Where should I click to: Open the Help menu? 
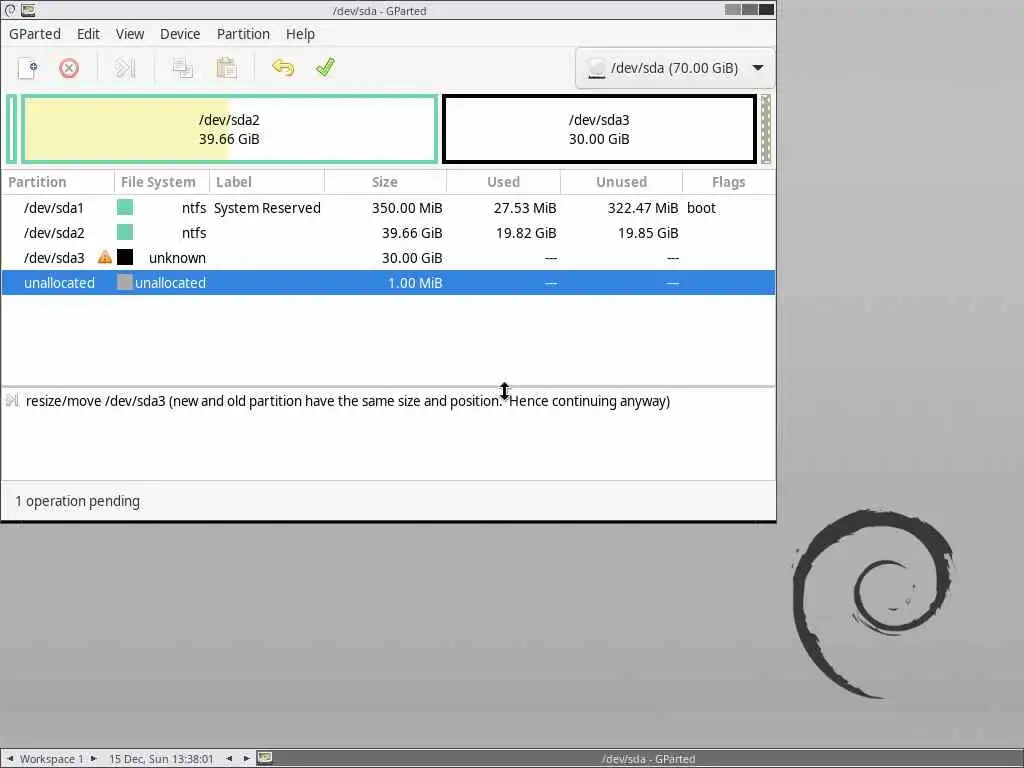click(x=300, y=34)
